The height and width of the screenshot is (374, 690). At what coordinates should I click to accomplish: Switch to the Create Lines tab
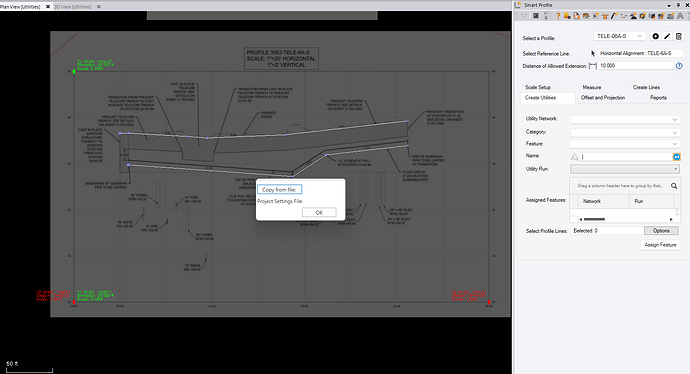(x=646, y=87)
